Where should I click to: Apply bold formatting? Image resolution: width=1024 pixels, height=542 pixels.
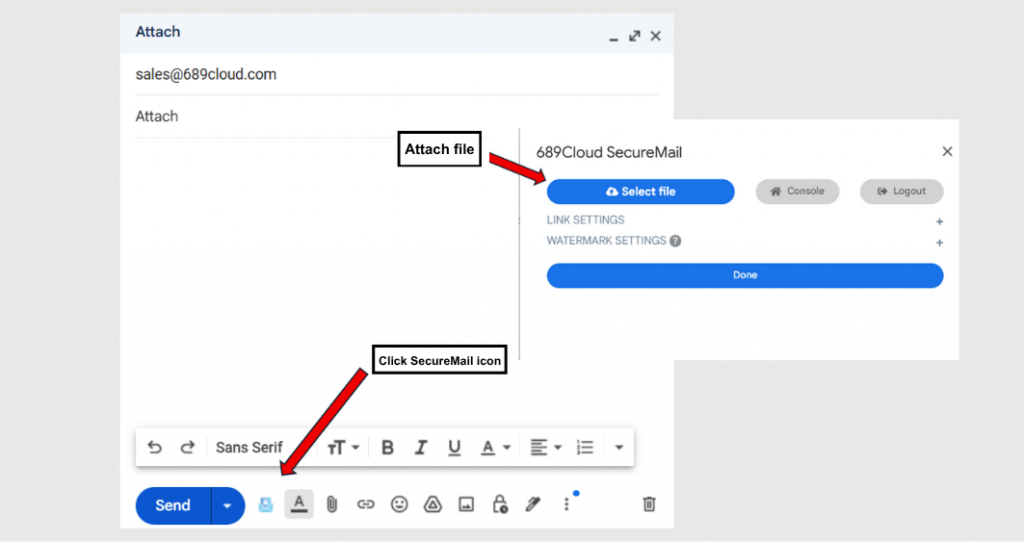[387, 447]
